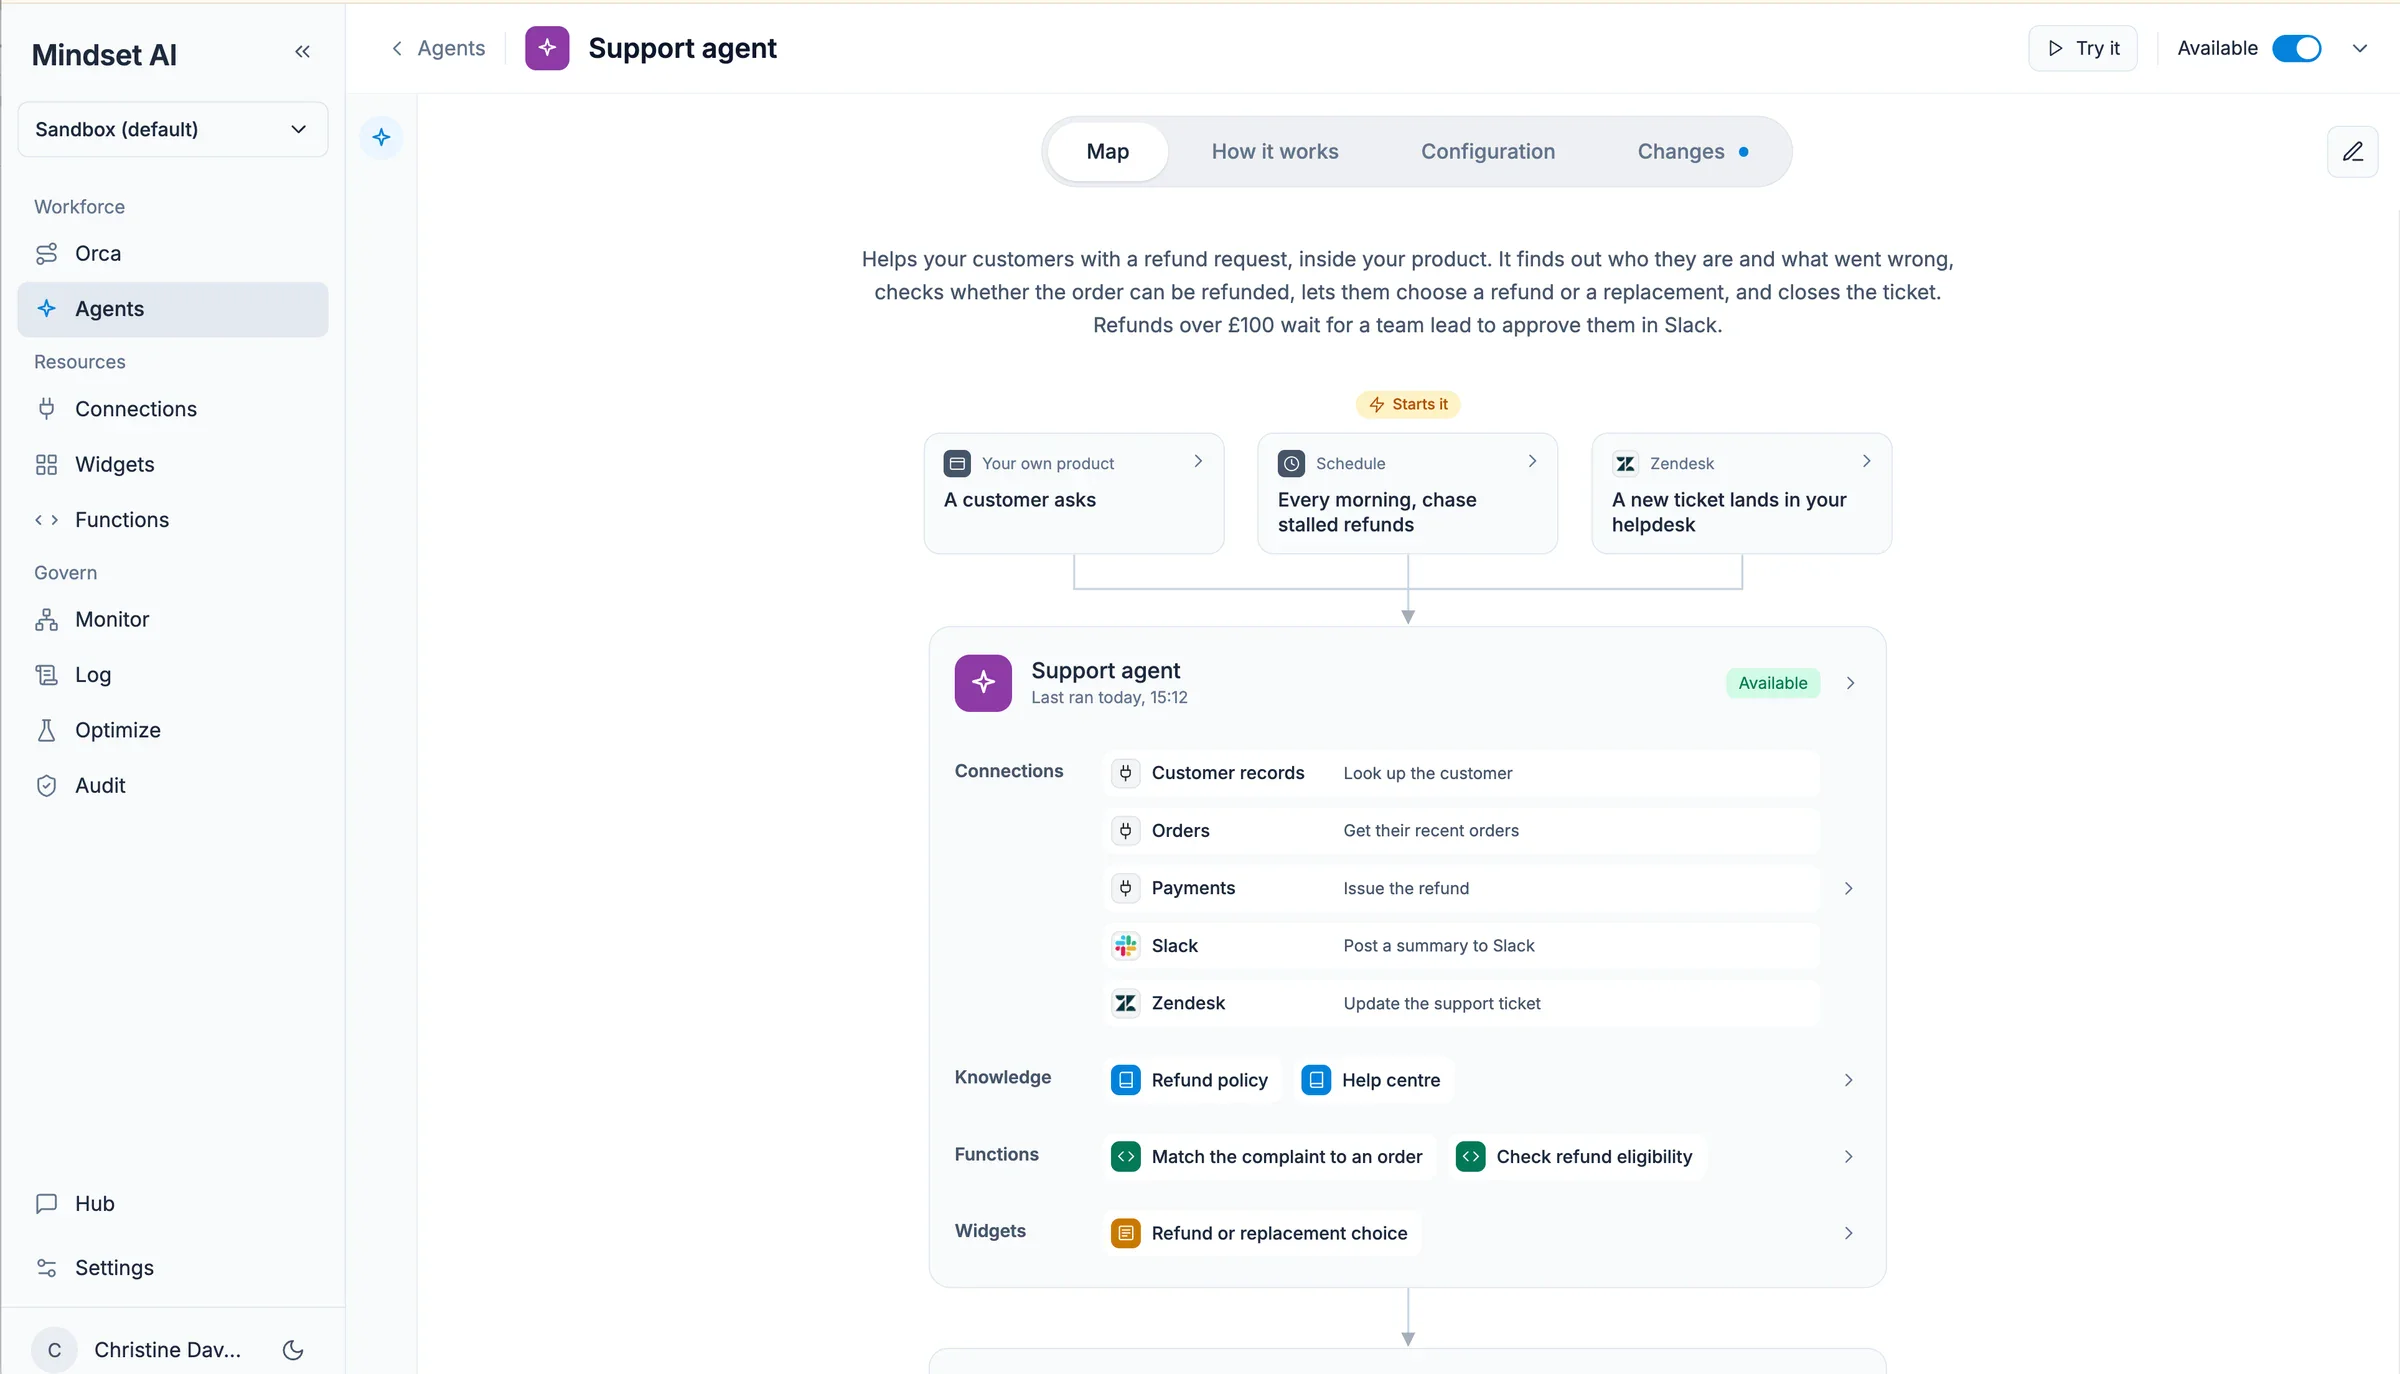Viewport: 2400px width, 1374px height.
Task: Collapse the sidebar with double-chevron icon
Action: click(x=302, y=52)
